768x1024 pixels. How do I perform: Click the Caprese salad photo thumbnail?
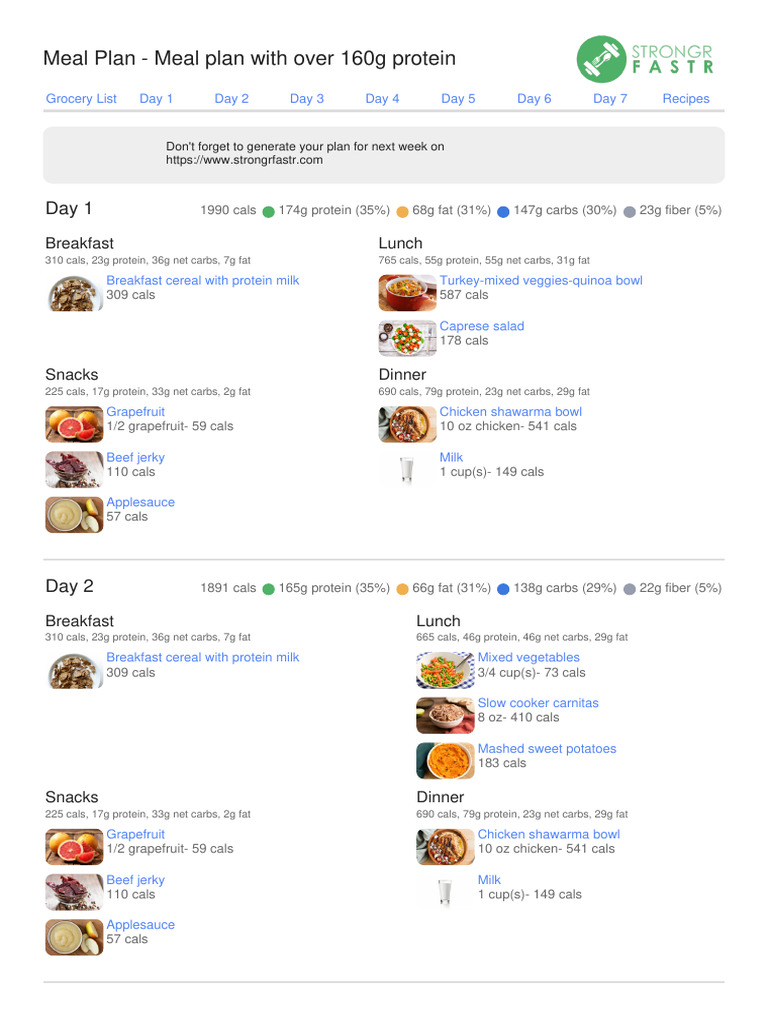point(407,338)
